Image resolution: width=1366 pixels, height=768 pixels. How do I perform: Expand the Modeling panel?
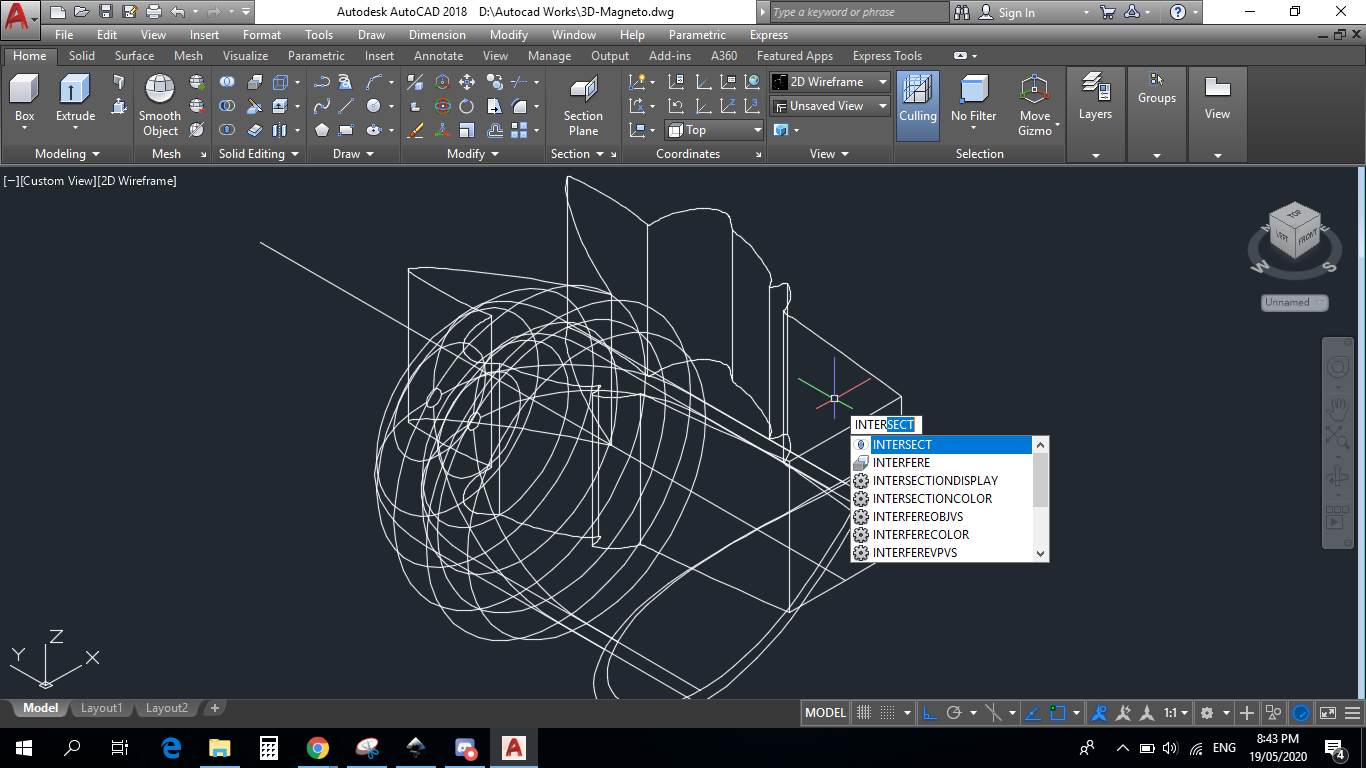[x=67, y=154]
